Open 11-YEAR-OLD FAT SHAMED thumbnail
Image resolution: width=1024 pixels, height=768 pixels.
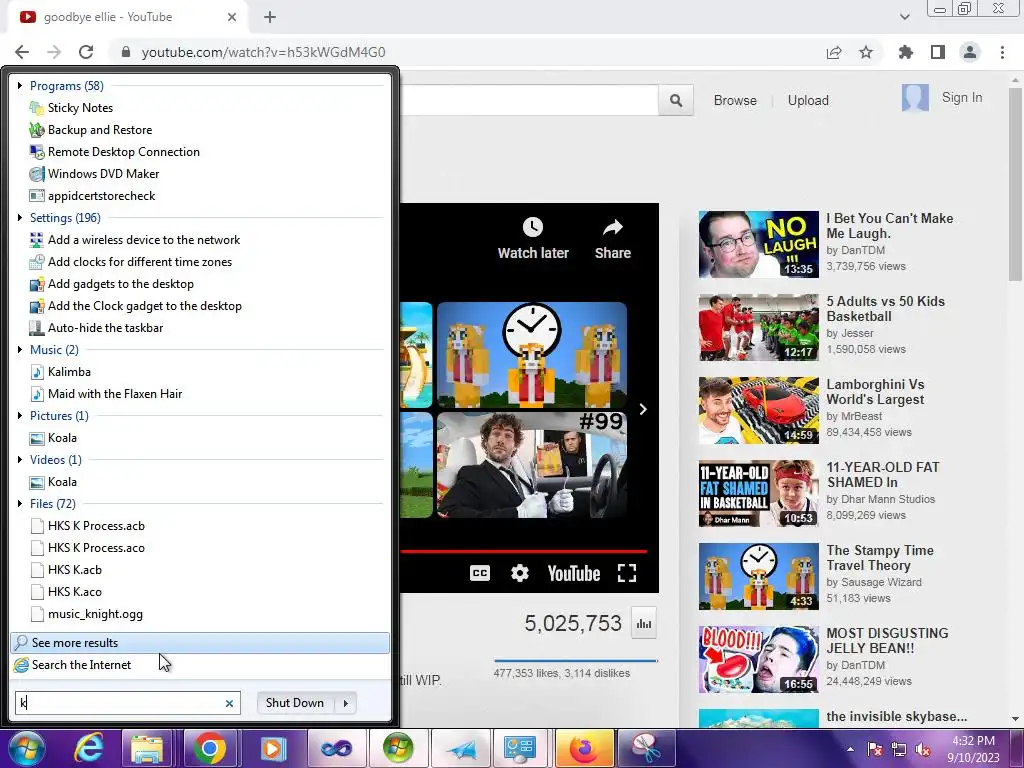pos(758,493)
